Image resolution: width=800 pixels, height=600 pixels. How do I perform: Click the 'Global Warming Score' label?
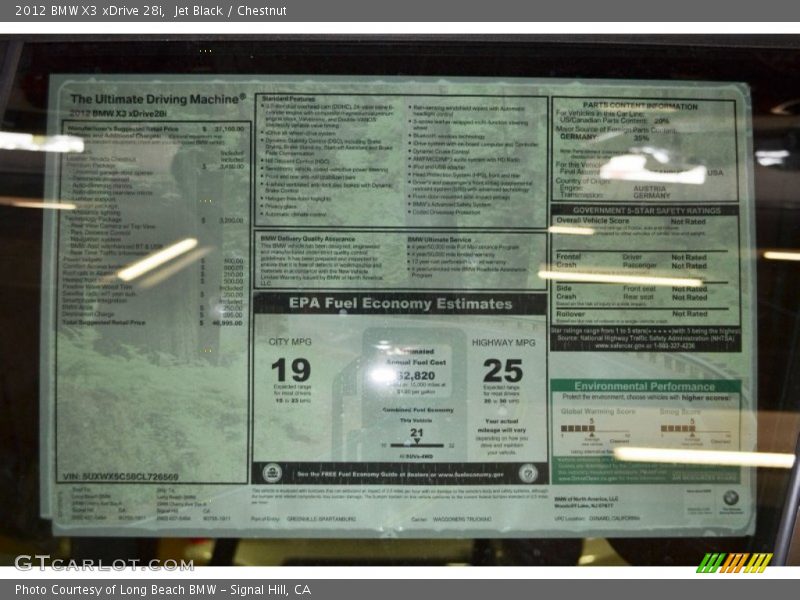pos(598,411)
